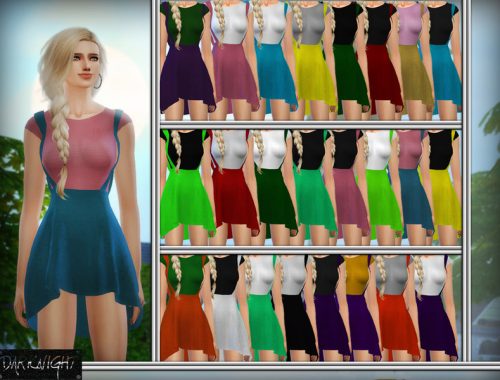The width and height of the screenshot is (500, 380).
Task: Choose the white top with black skirt variant
Action: point(298,307)
